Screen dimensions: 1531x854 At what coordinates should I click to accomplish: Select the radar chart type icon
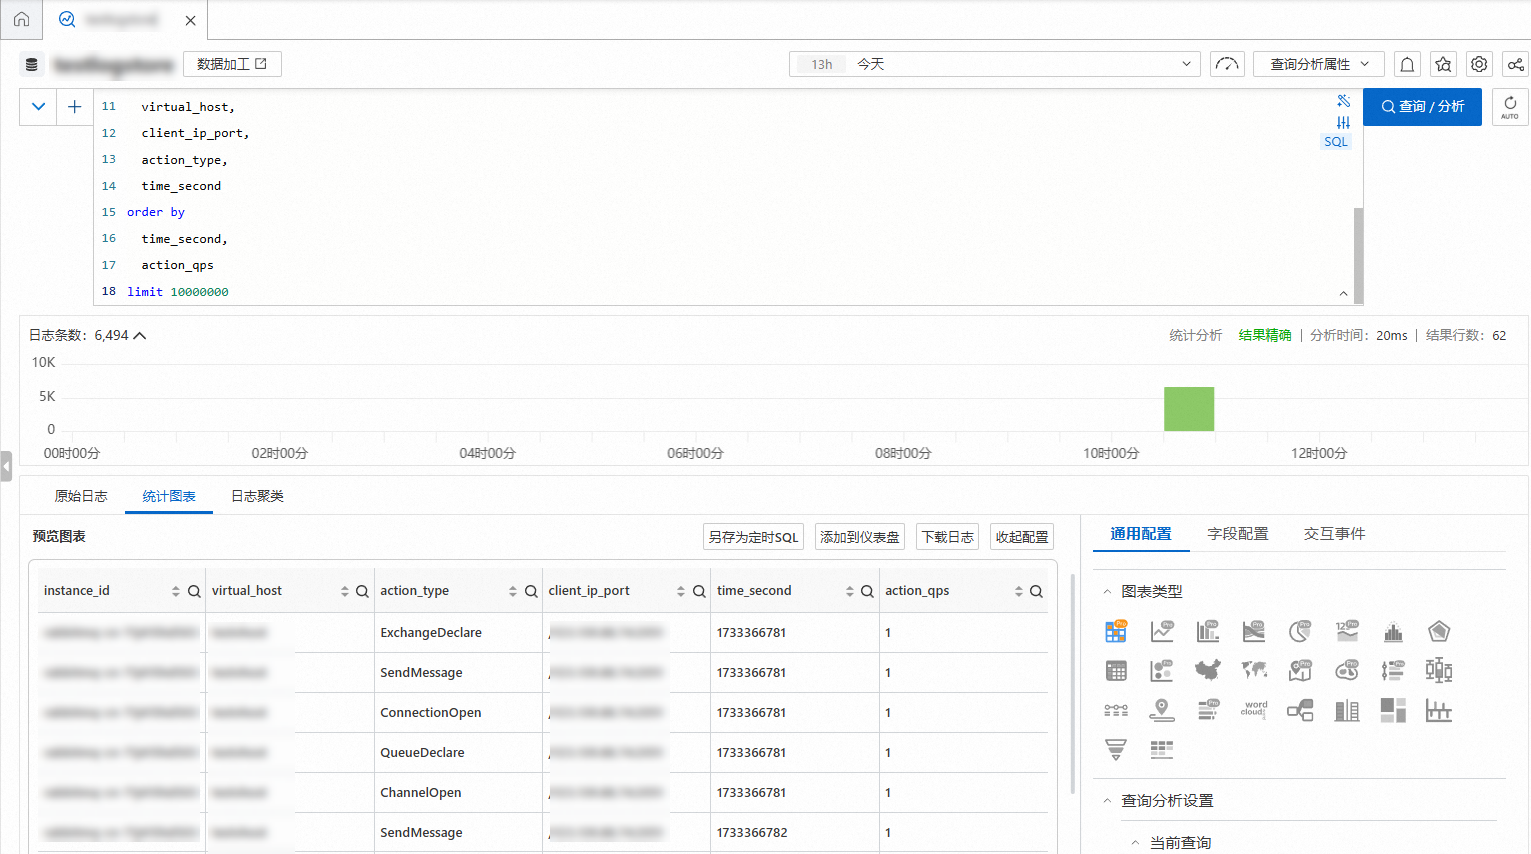coord(1439,631)
